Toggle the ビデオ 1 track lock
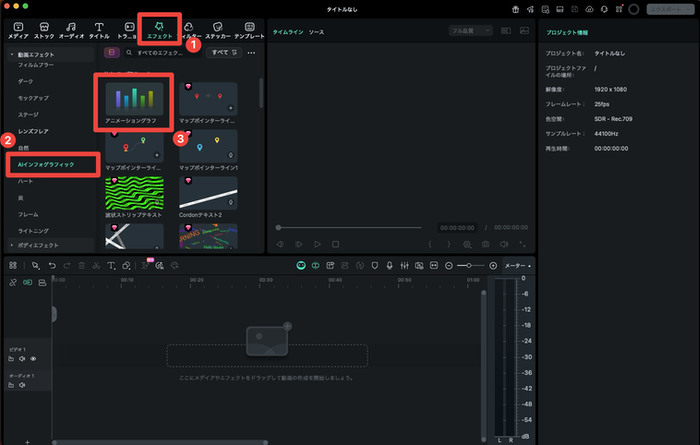 (x=11, y=358)
